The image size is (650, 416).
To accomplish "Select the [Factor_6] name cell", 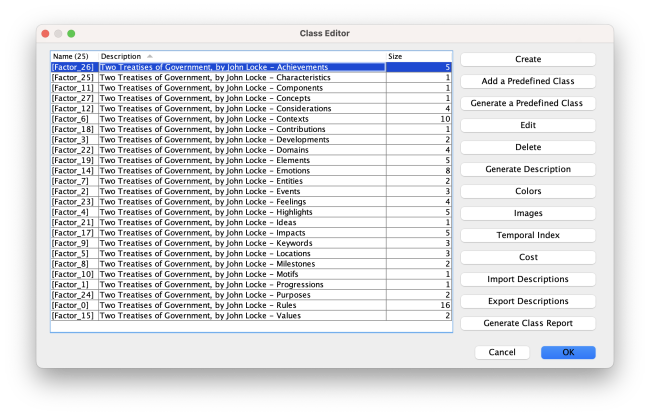I will (75, 119).
